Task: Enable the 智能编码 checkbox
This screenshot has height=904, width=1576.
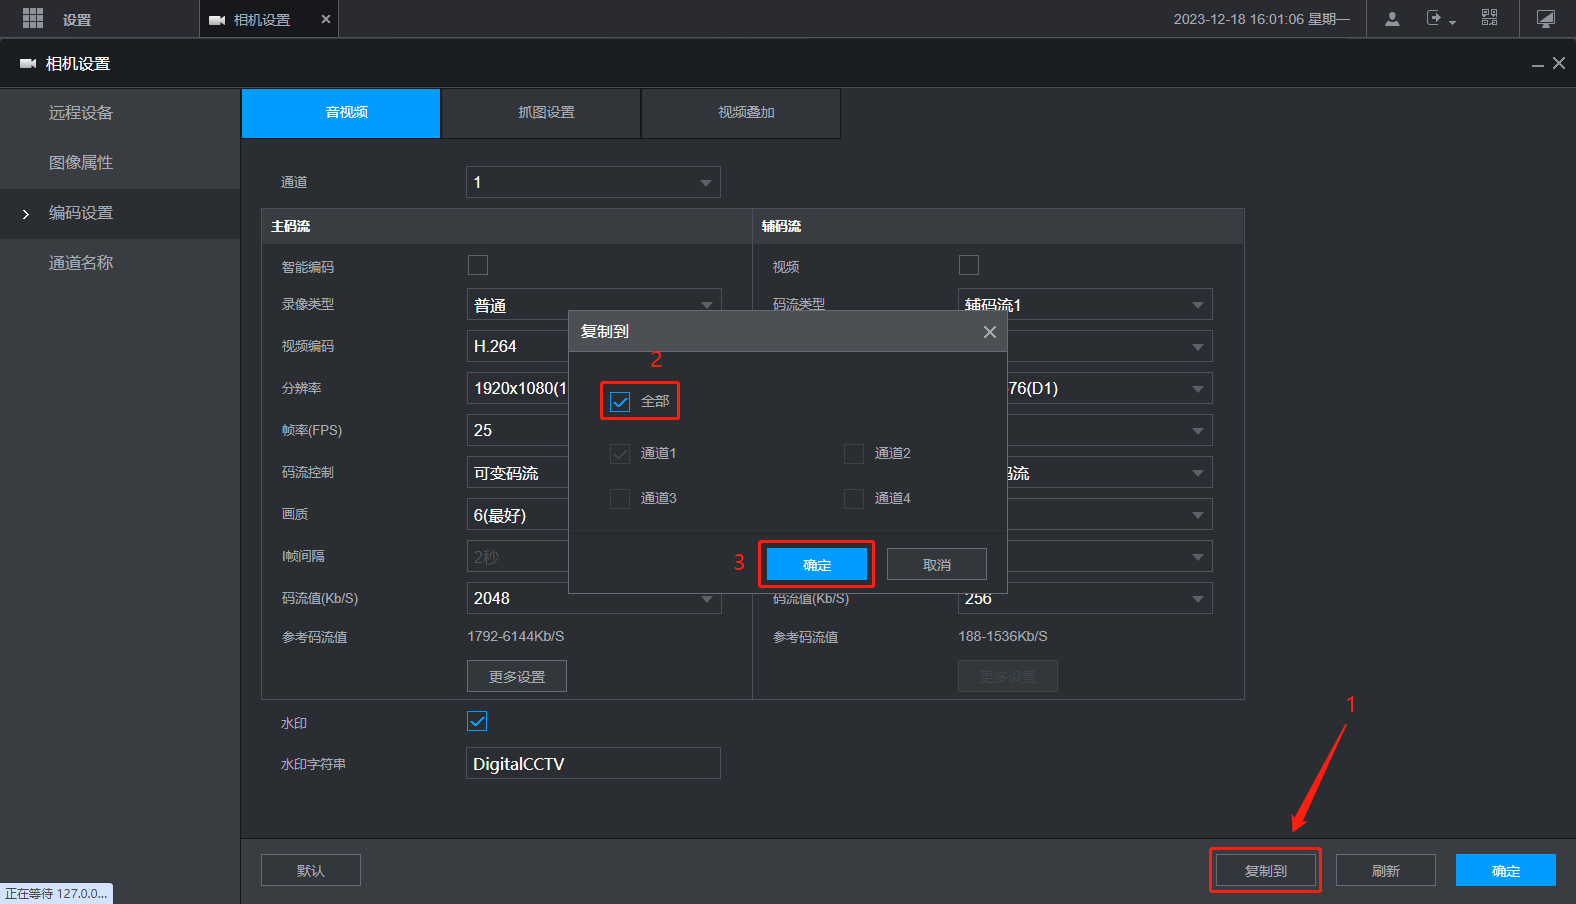Action: coord(478,265)
